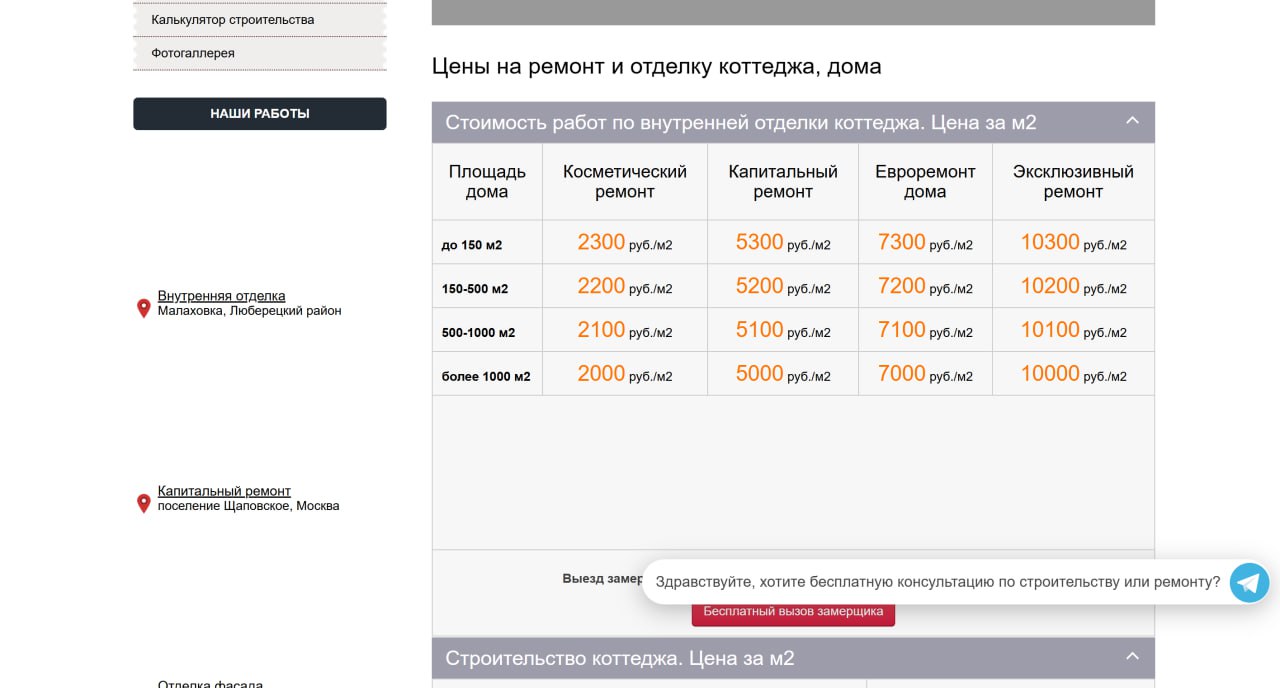Open the Внутренняя отделка project link
The image size is (1280, 688).
pos(221,296)
